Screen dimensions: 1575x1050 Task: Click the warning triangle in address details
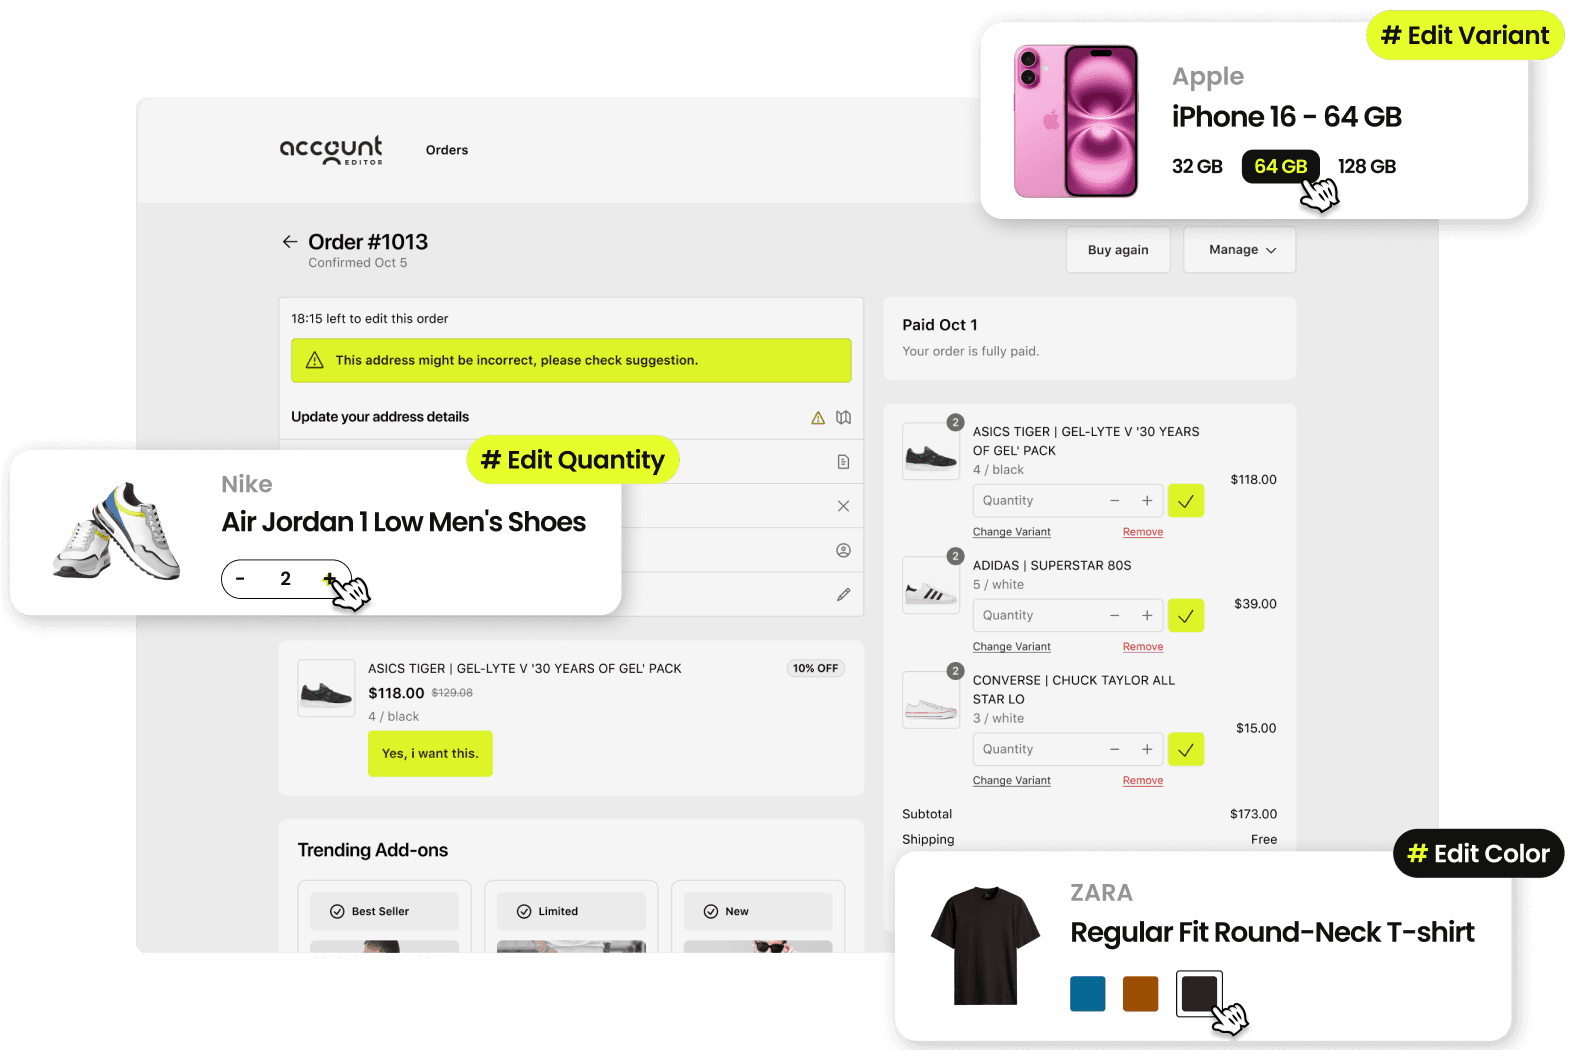[818, 418]
